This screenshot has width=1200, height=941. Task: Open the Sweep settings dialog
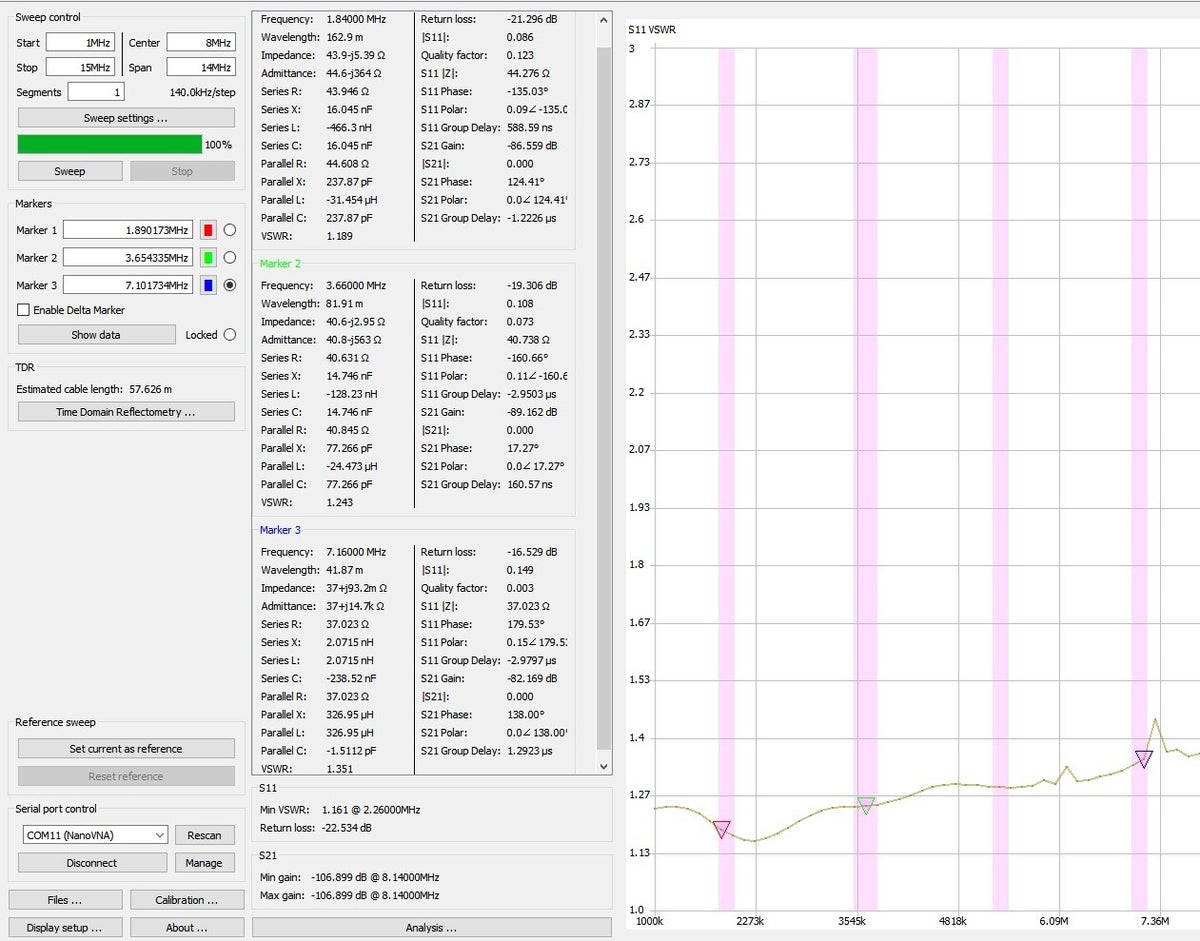[127, 117]
